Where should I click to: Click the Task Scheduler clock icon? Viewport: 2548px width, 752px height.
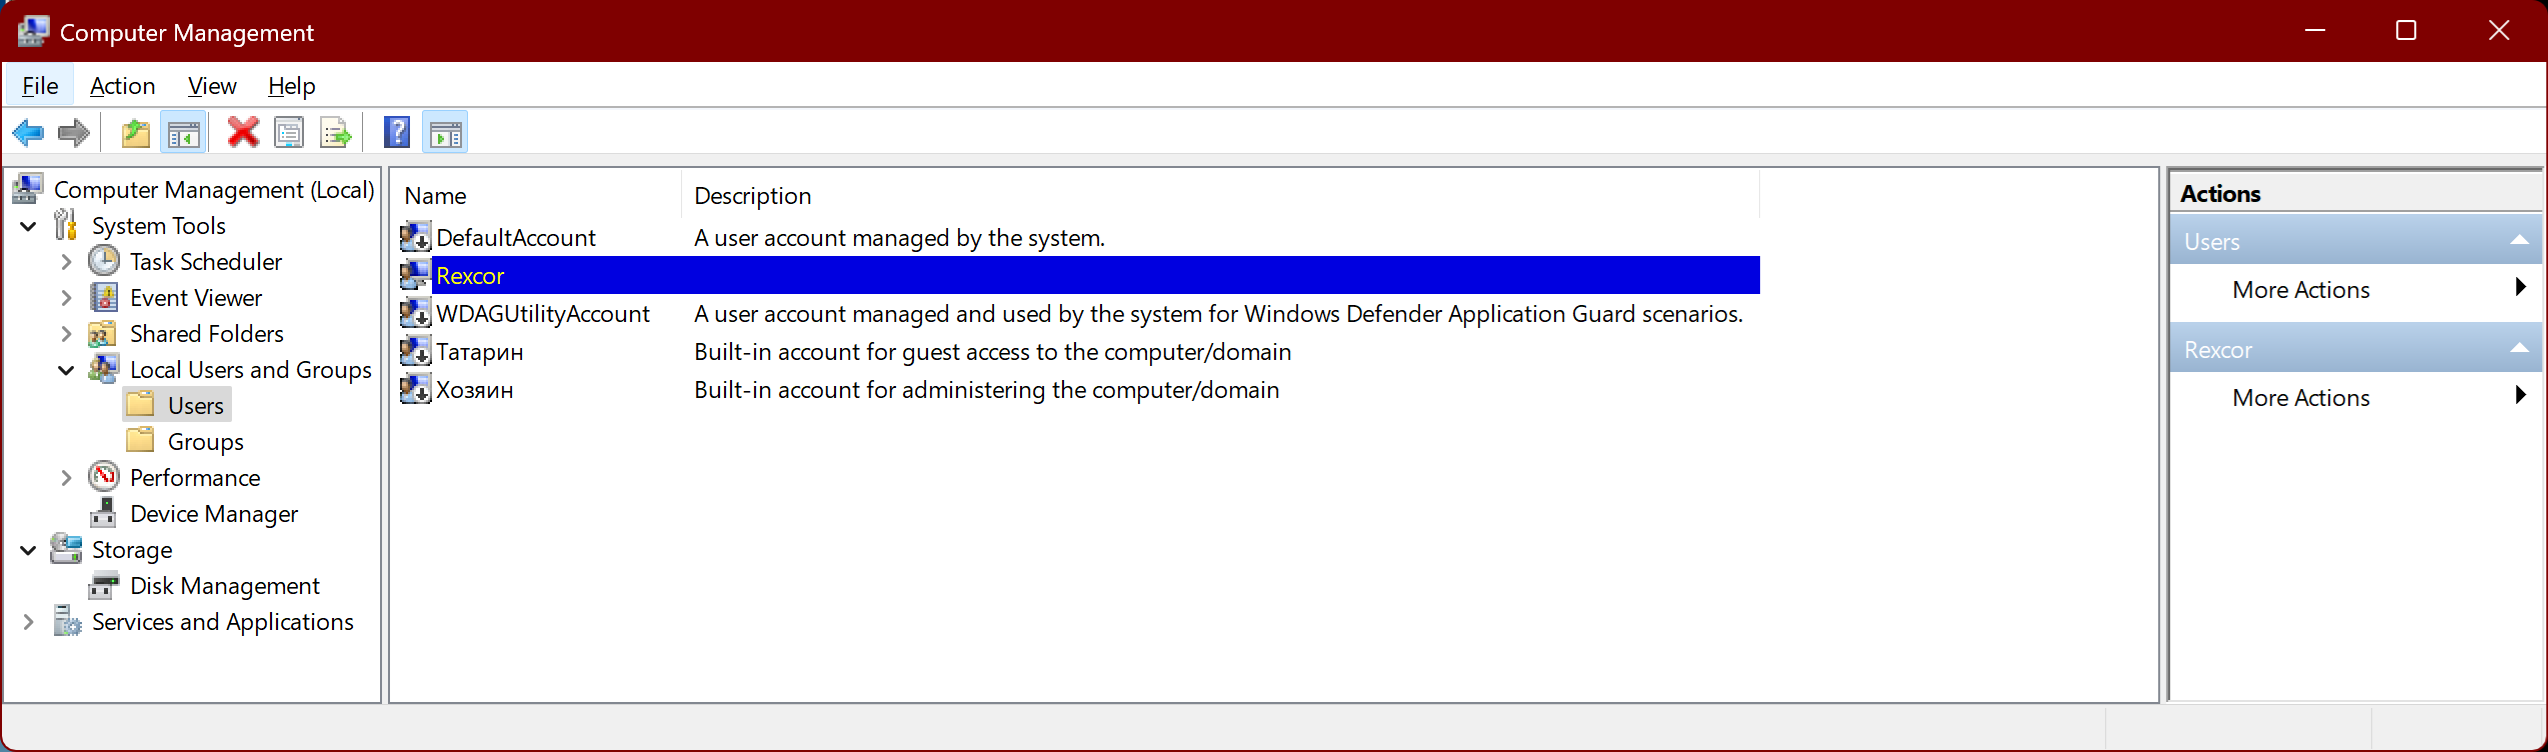point(104,261)
